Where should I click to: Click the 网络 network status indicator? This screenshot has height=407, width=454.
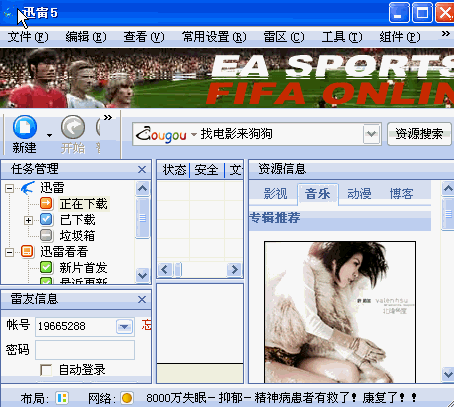click(x=127, y=398)
